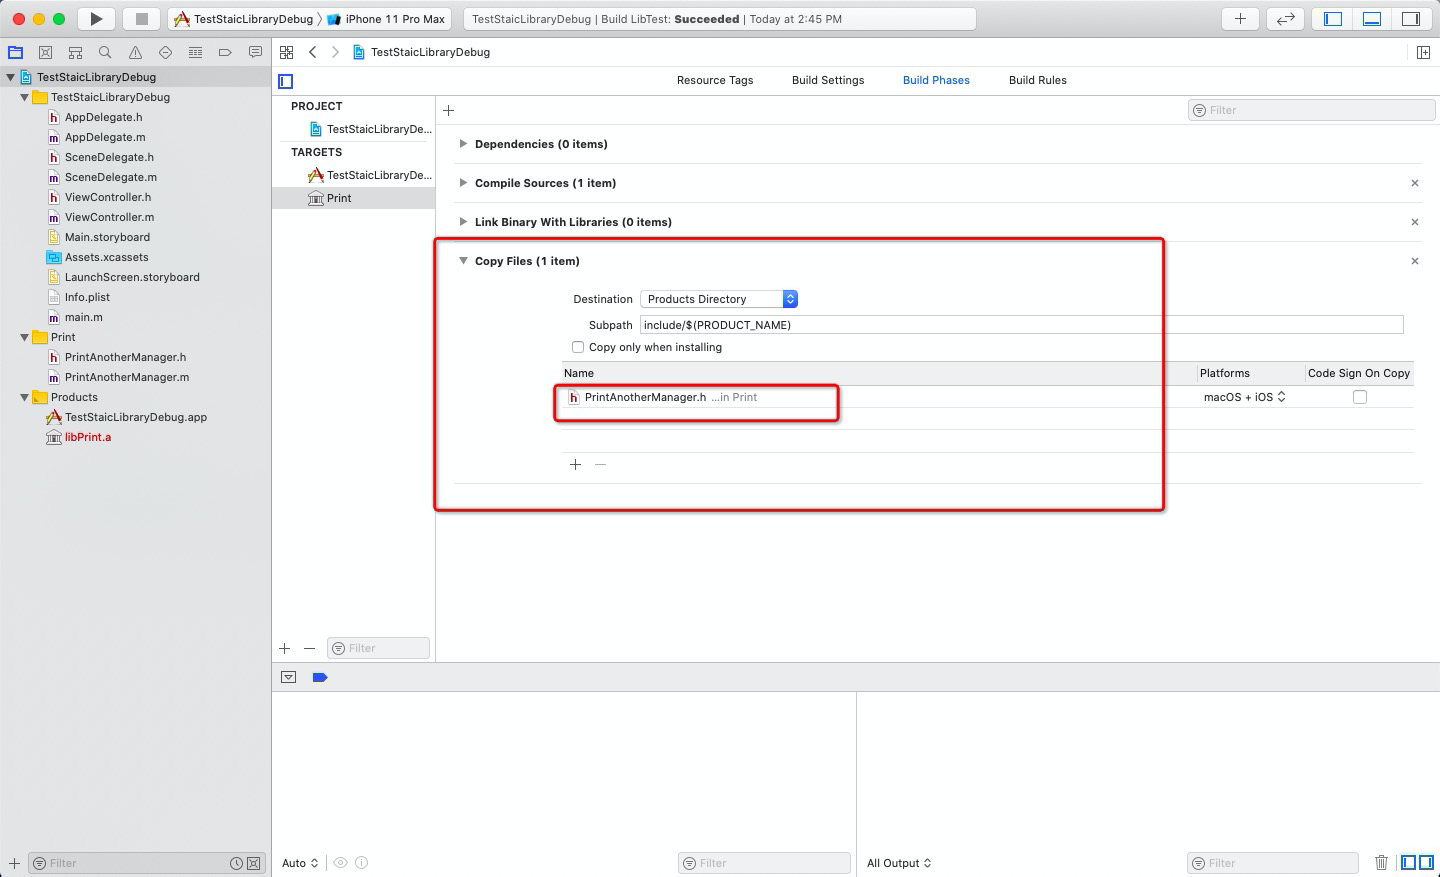Open the Debug navigator
The image size is (1440, 877).
[195, 52]
